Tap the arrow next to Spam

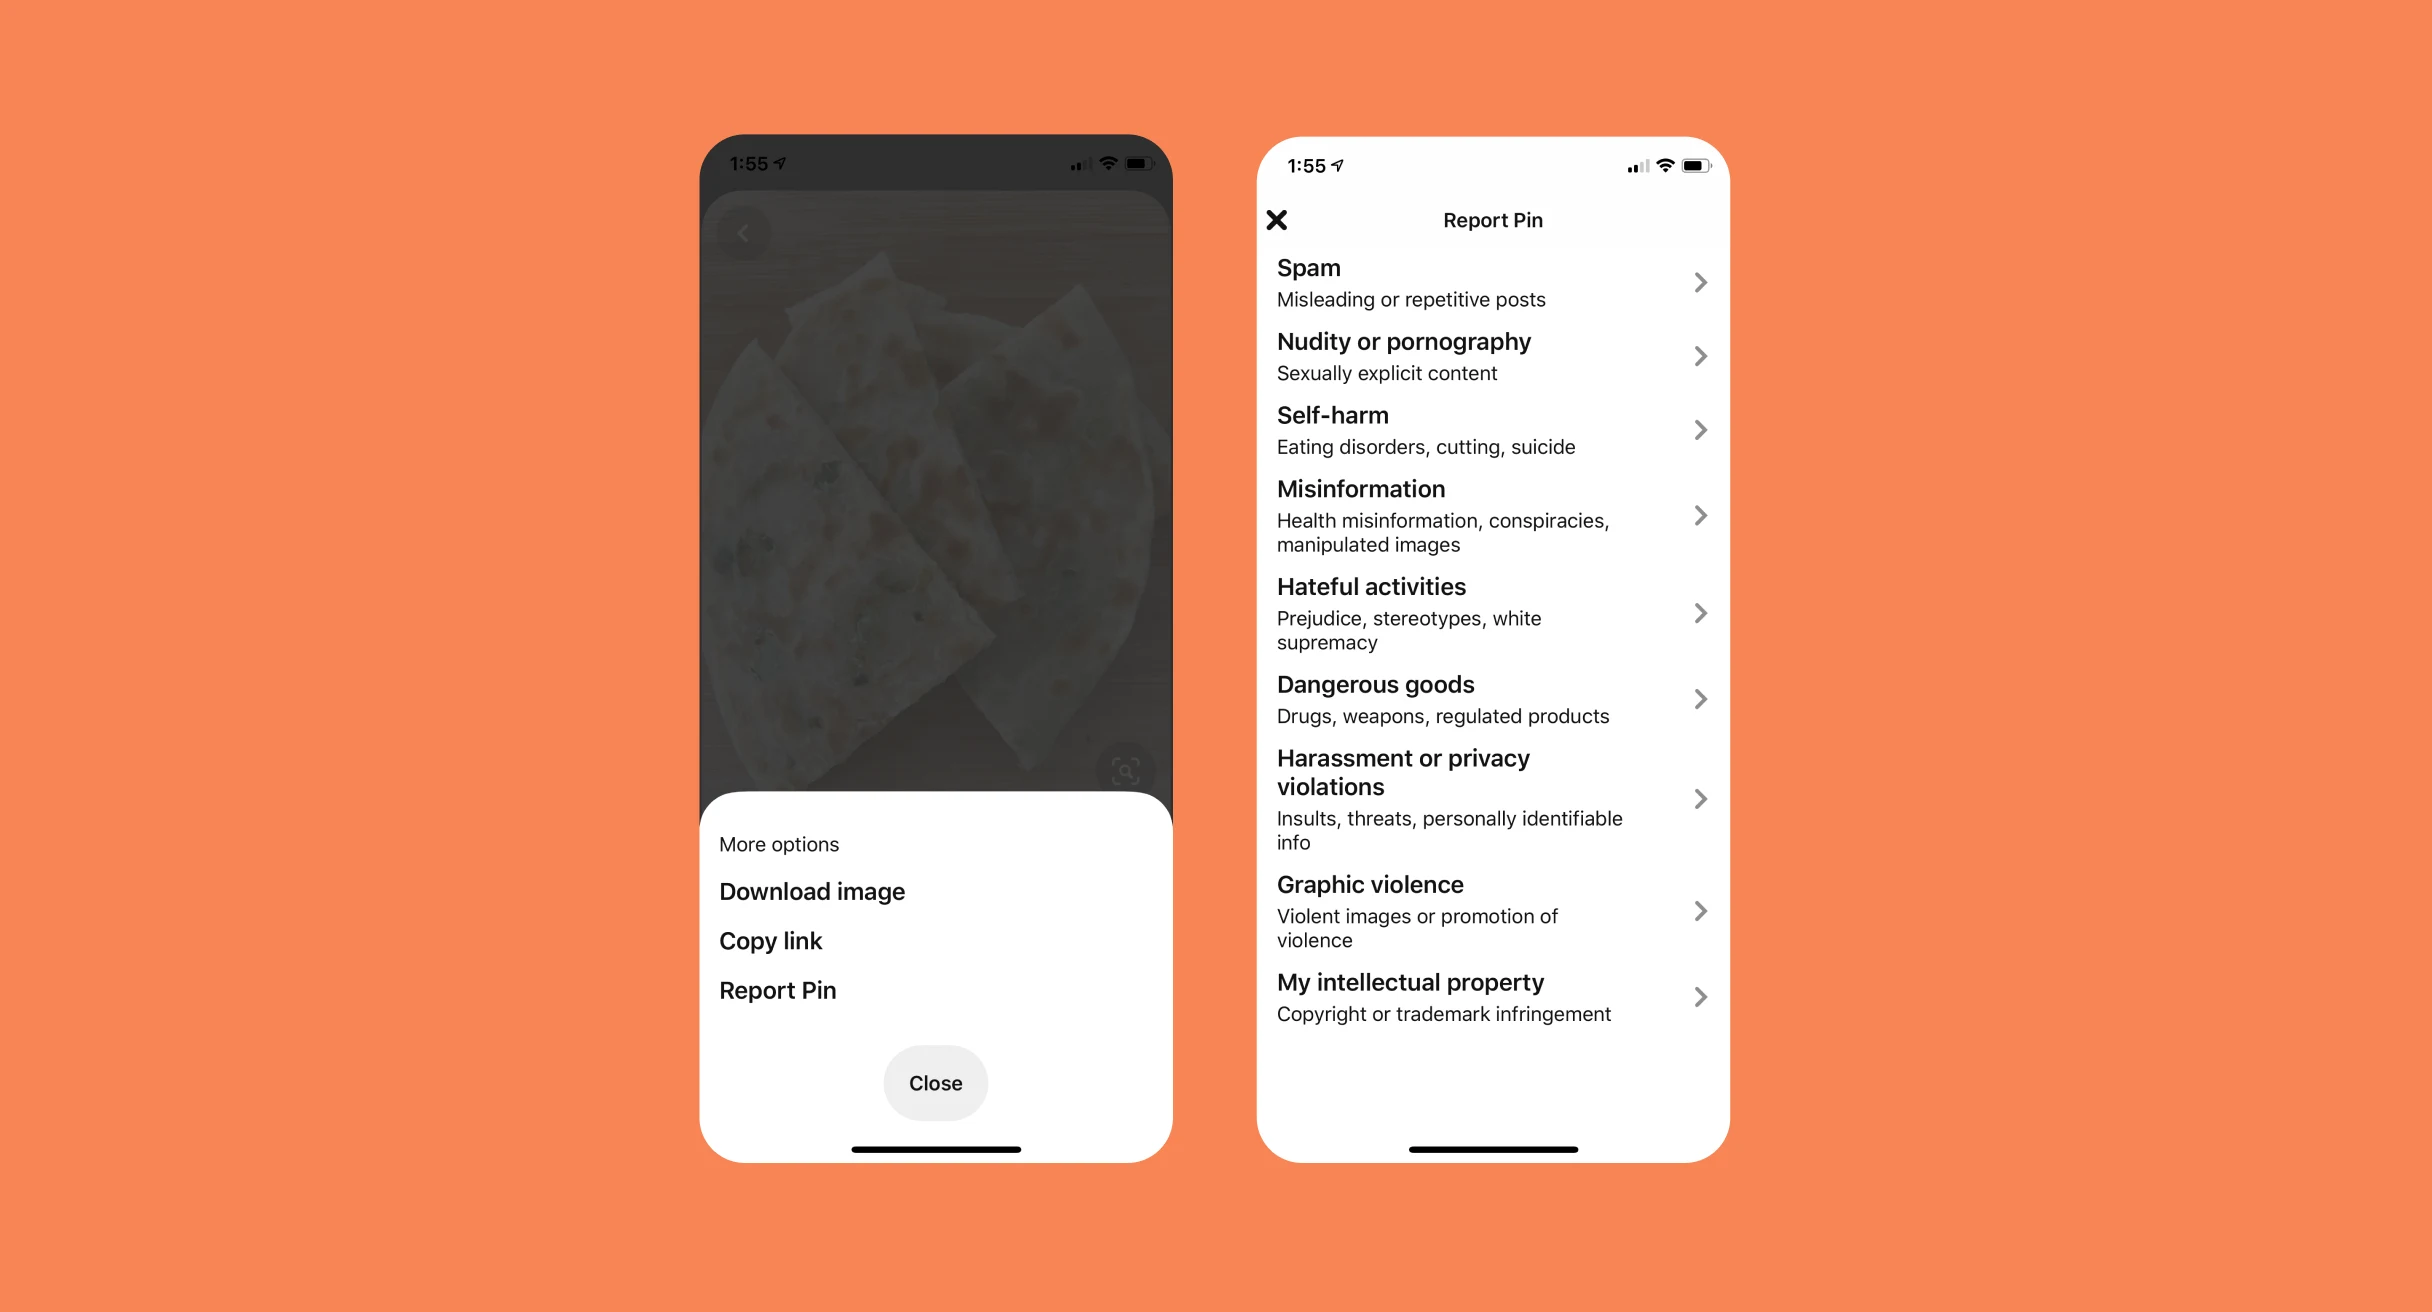pos(1700,283)
